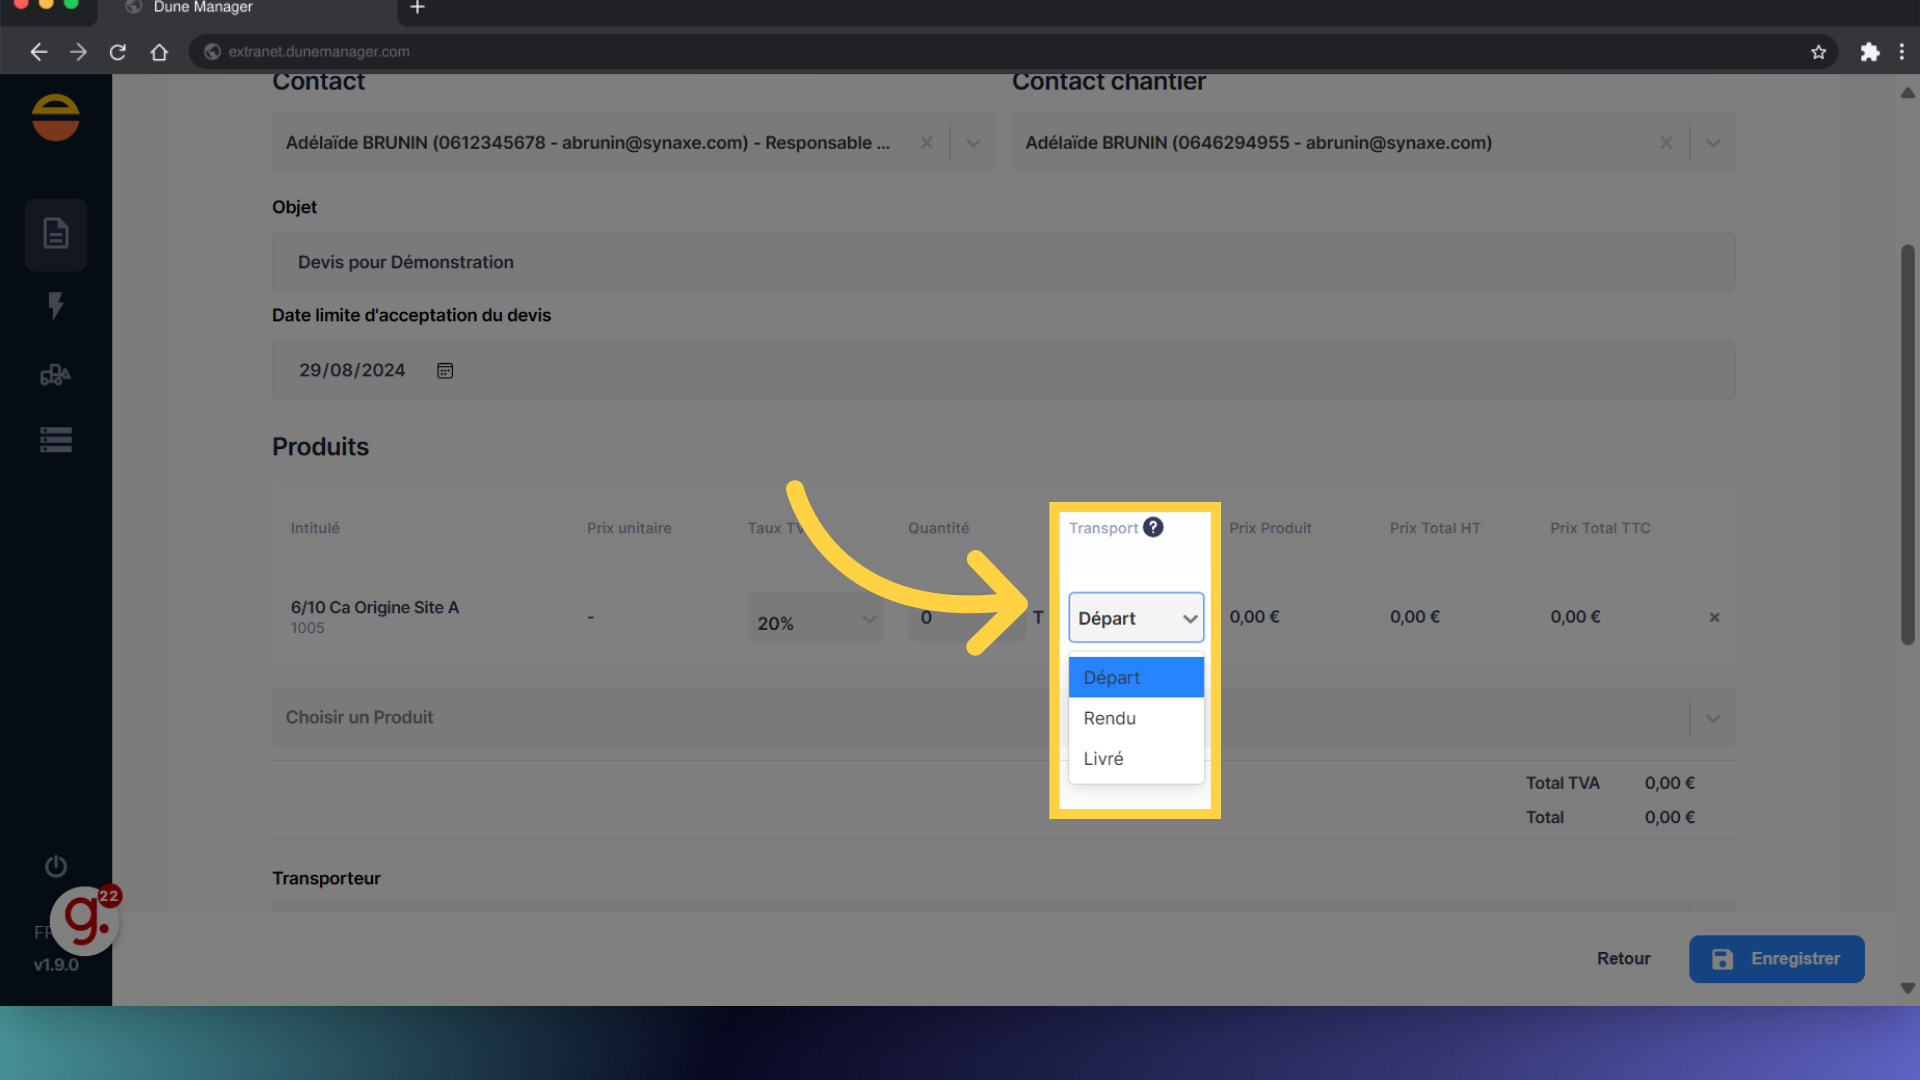The width and height of the screenshot is (1920, 1080).
Task: Select Rendu transport option
Action: 1110,718
